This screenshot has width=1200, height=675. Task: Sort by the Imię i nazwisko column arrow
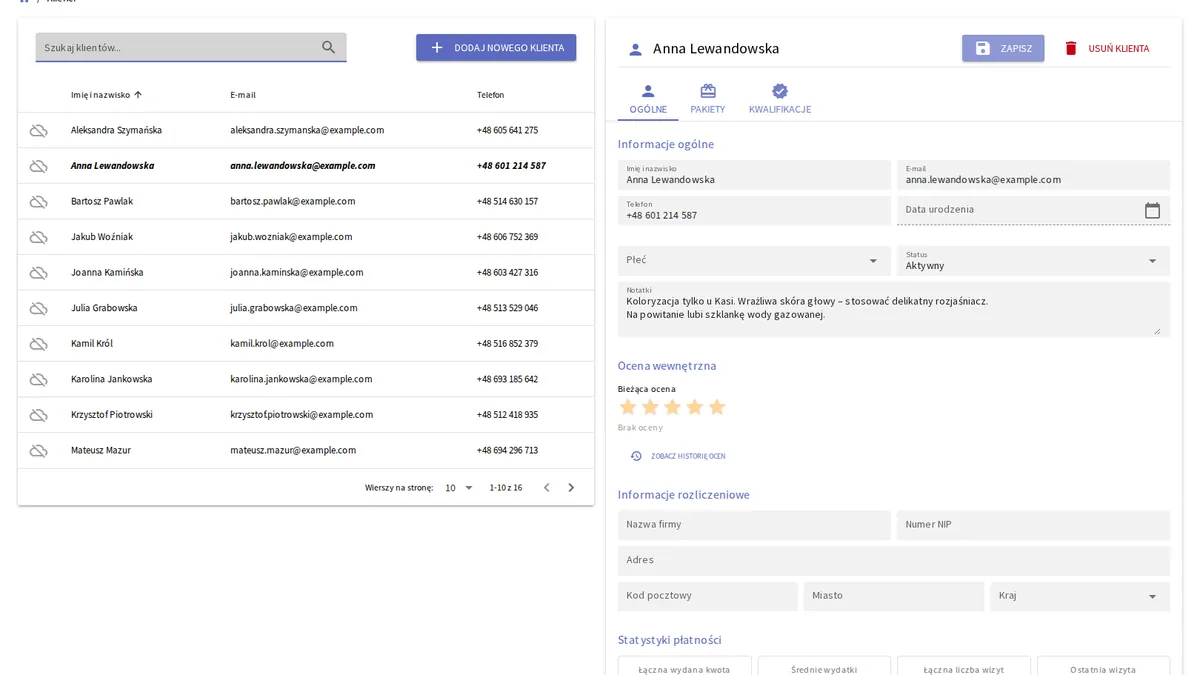pos(138,95)
